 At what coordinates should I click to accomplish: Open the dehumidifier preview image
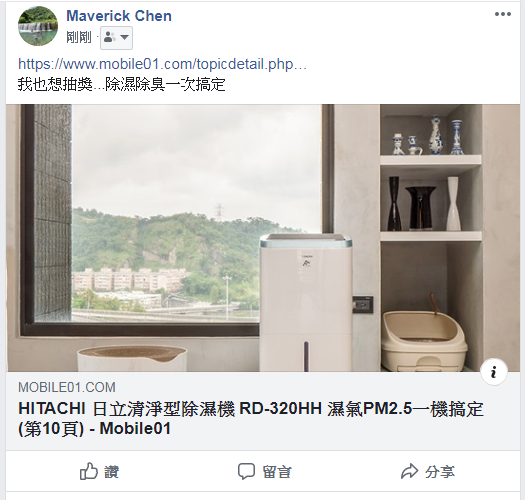pyautogui.click(x=263, y=238)
